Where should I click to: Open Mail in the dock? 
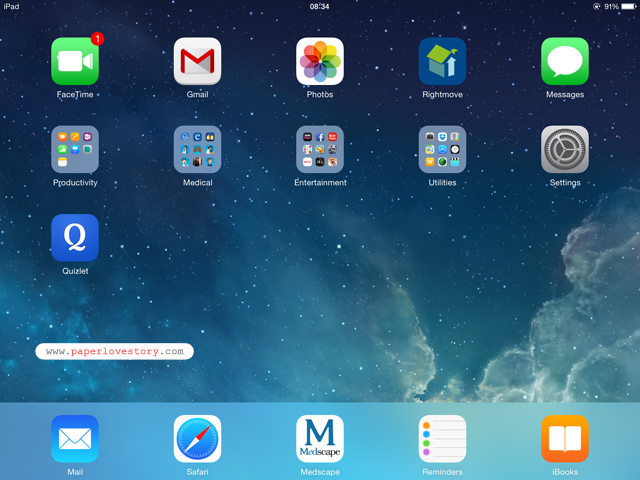click(75, 439)
